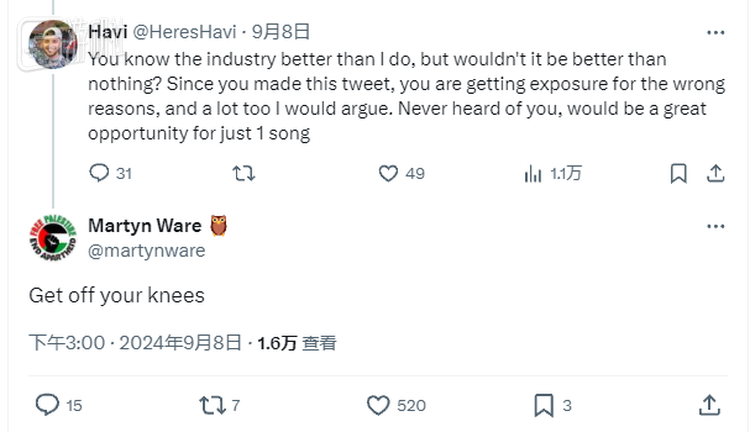750x432 pixels.
Task: Bookmark Havi's tweet
Action: click(x=679, y=173)
